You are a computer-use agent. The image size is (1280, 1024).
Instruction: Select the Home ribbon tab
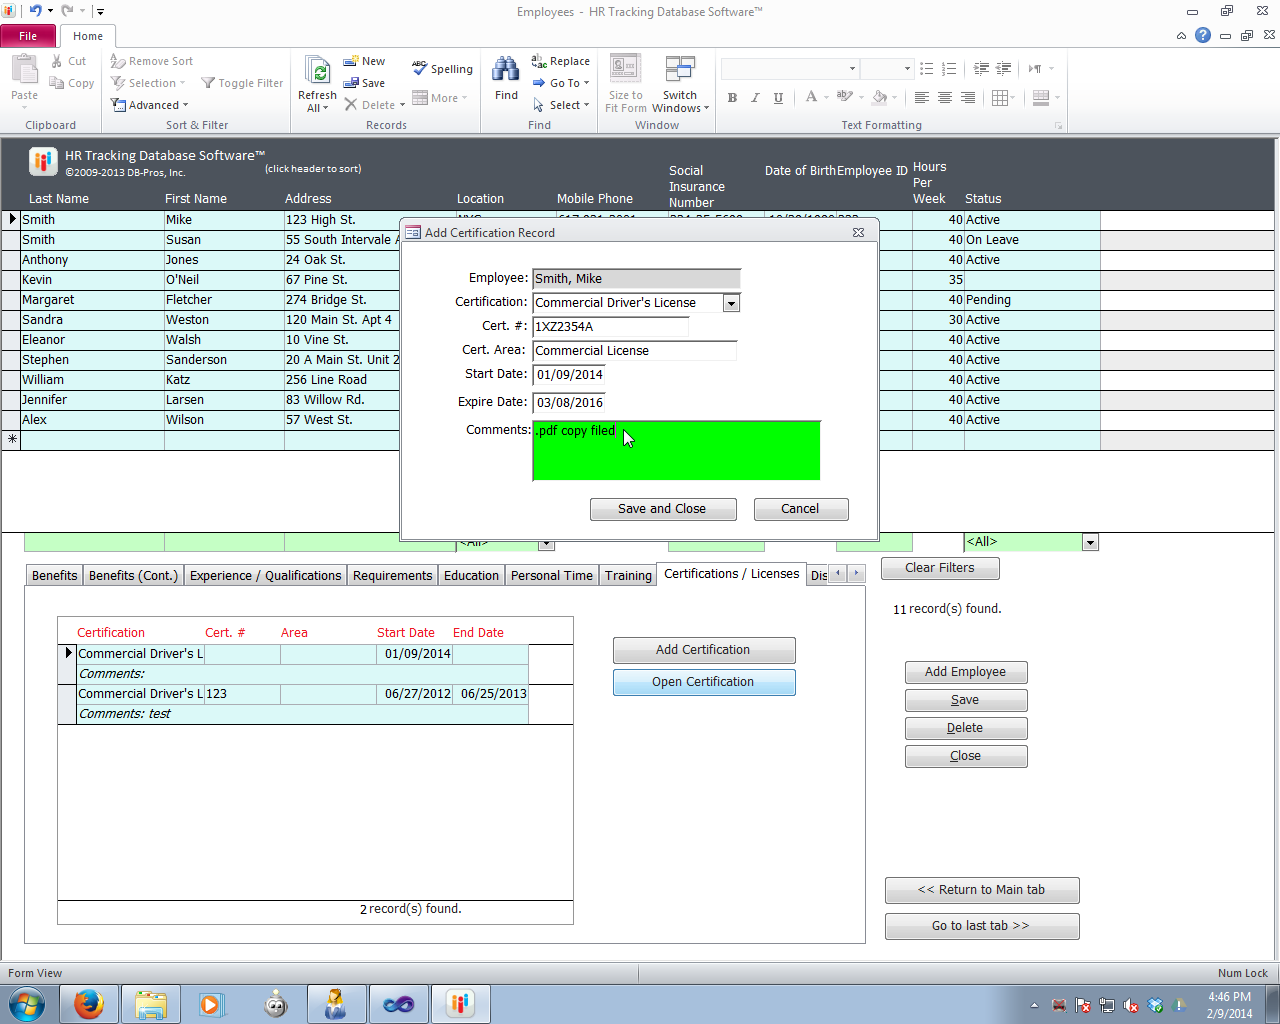tap(88, 36)
